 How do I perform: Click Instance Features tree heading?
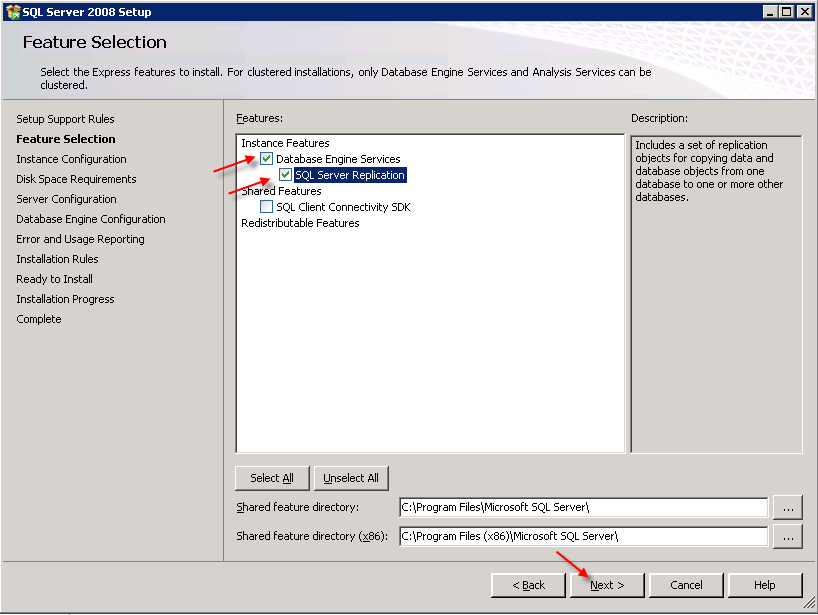285,143
